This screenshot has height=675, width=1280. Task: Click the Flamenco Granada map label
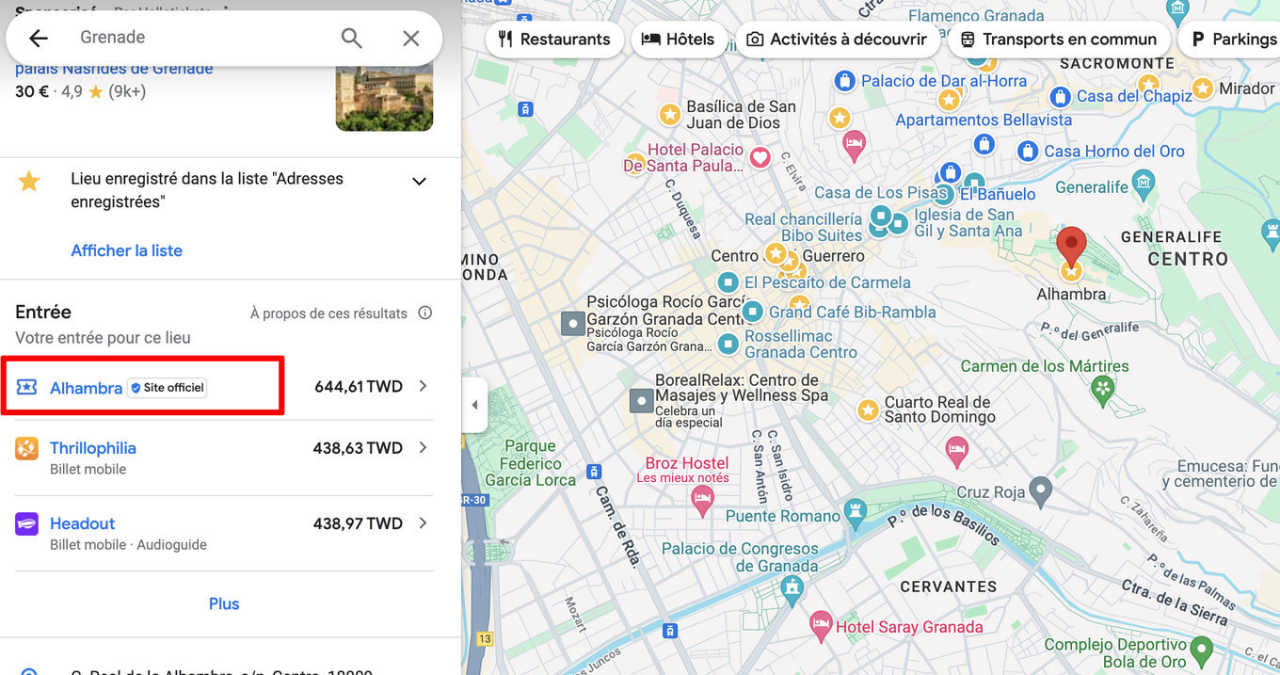[x=976, y=16]
